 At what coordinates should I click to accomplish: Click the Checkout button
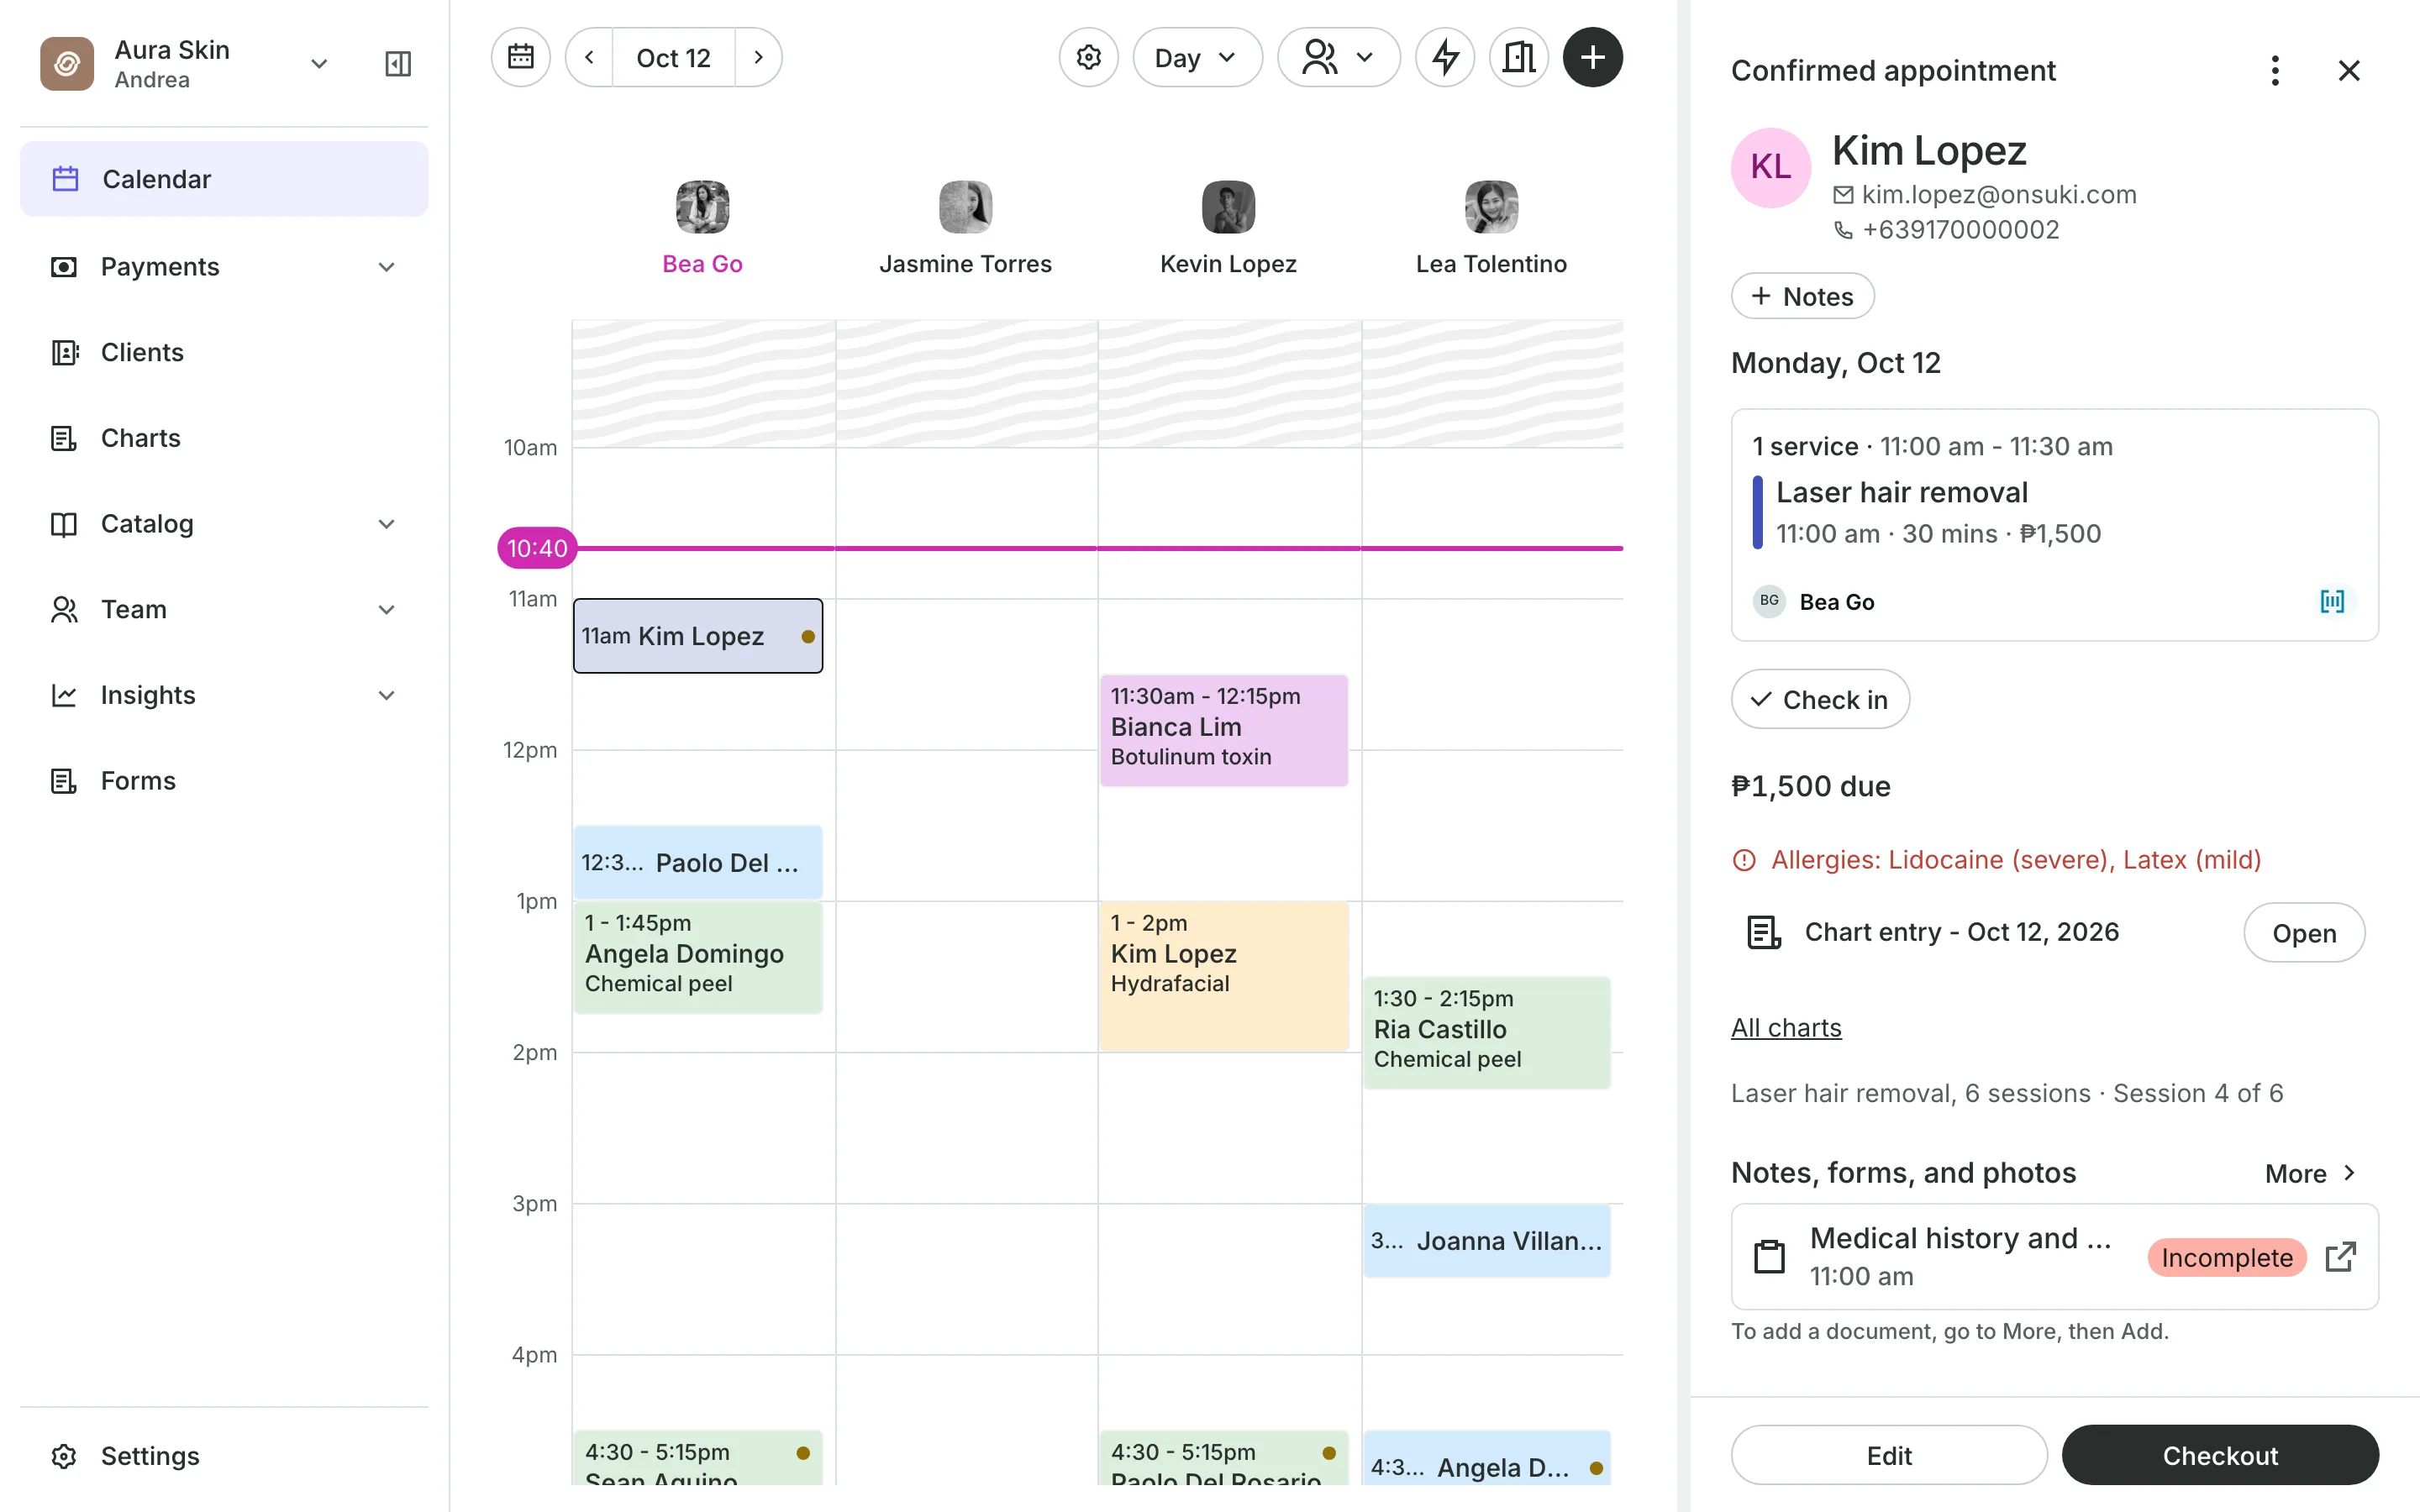pos(2220,1455)
